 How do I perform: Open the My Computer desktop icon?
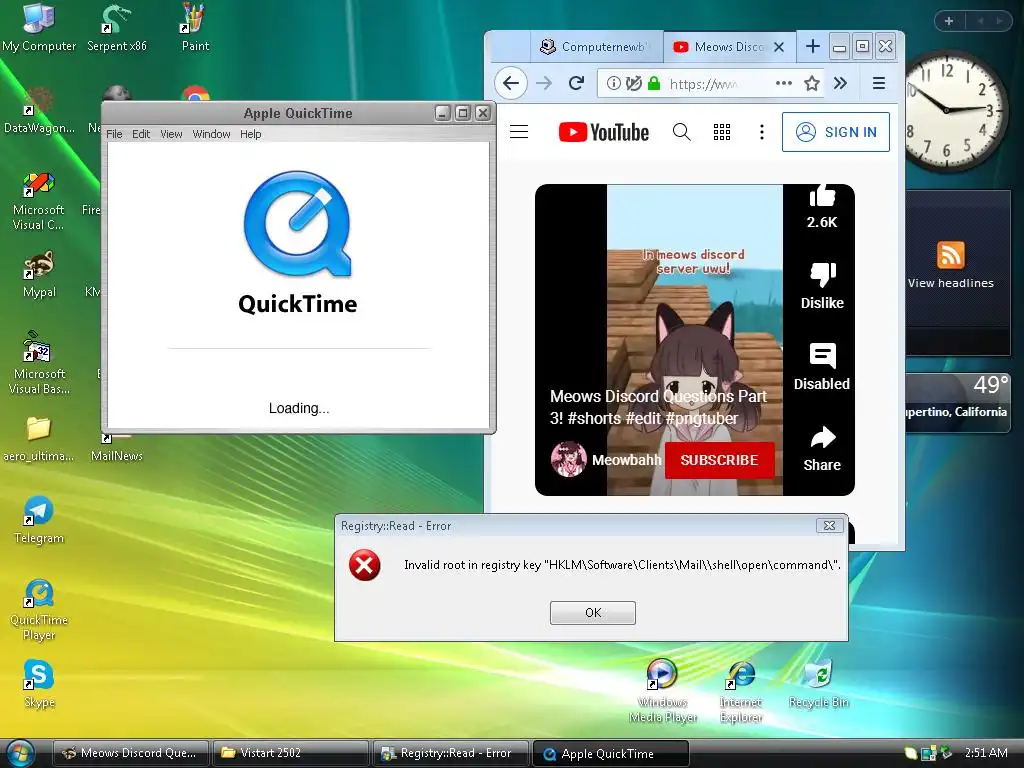pos(39,27)
